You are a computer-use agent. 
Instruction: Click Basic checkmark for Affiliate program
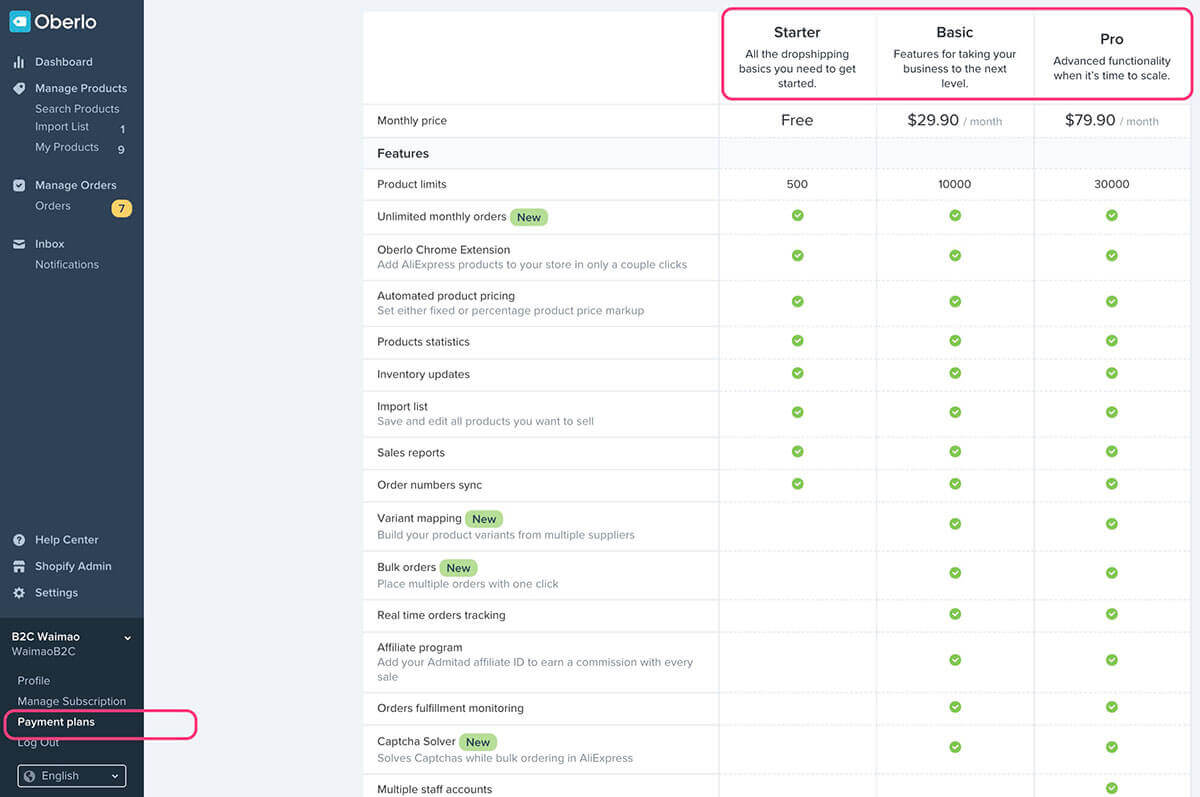[955, 660]
